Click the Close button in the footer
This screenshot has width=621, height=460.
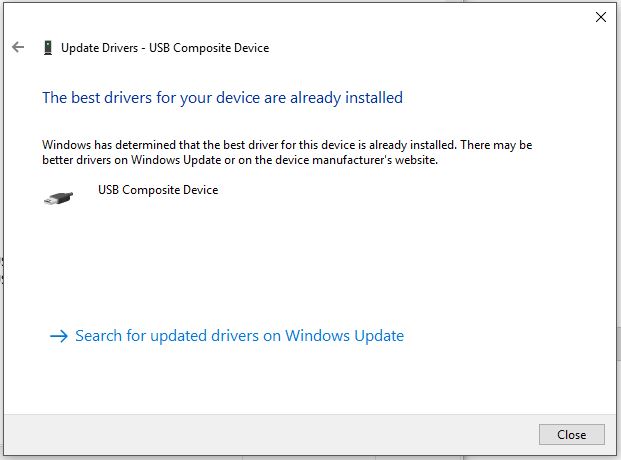(x=571, y=435)
